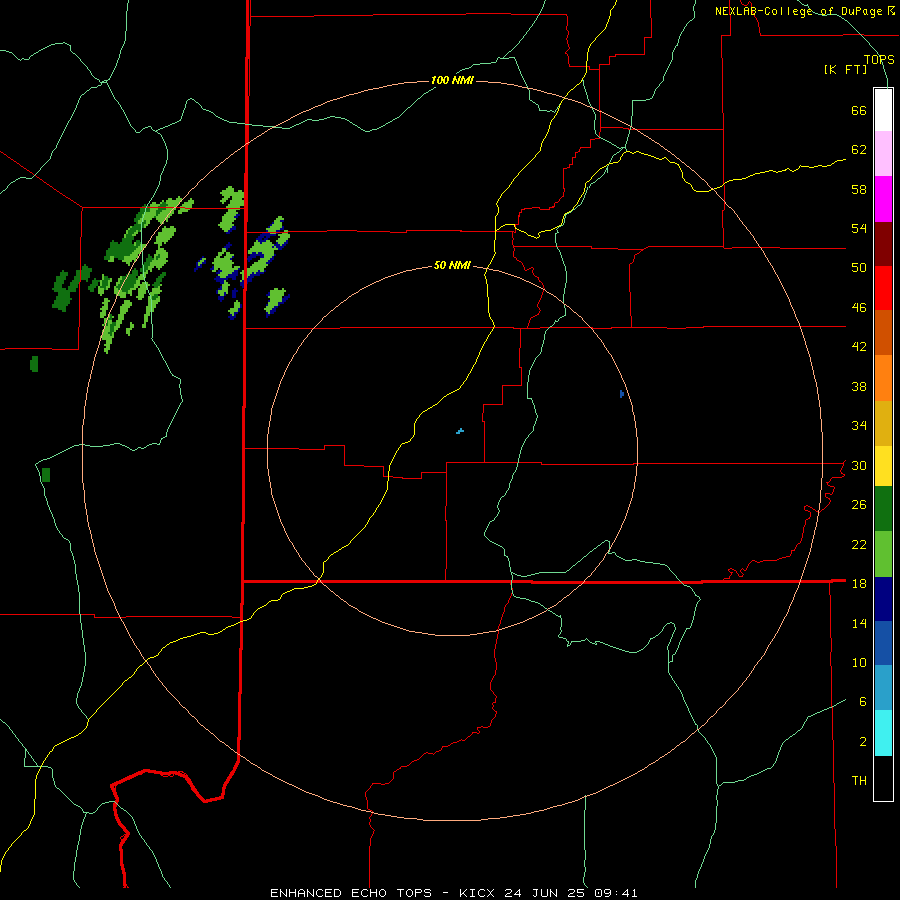Click the '100 NMI' range ring label
This screenshot has height=900, width=900.
pyautogui.click(x=452, y=80)
